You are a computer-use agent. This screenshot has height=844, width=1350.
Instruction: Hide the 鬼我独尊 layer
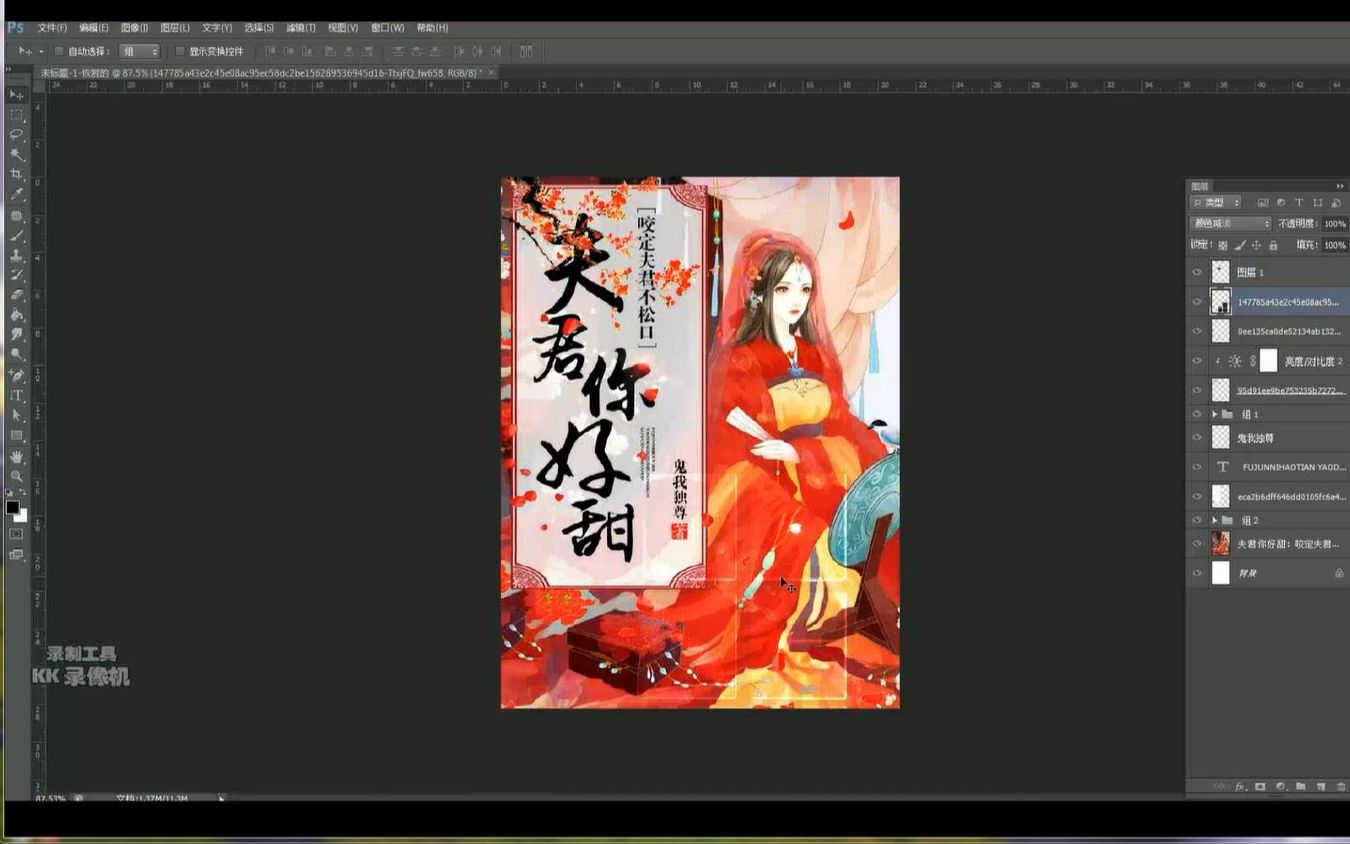pyautogui.click(x=1197, y=437)
